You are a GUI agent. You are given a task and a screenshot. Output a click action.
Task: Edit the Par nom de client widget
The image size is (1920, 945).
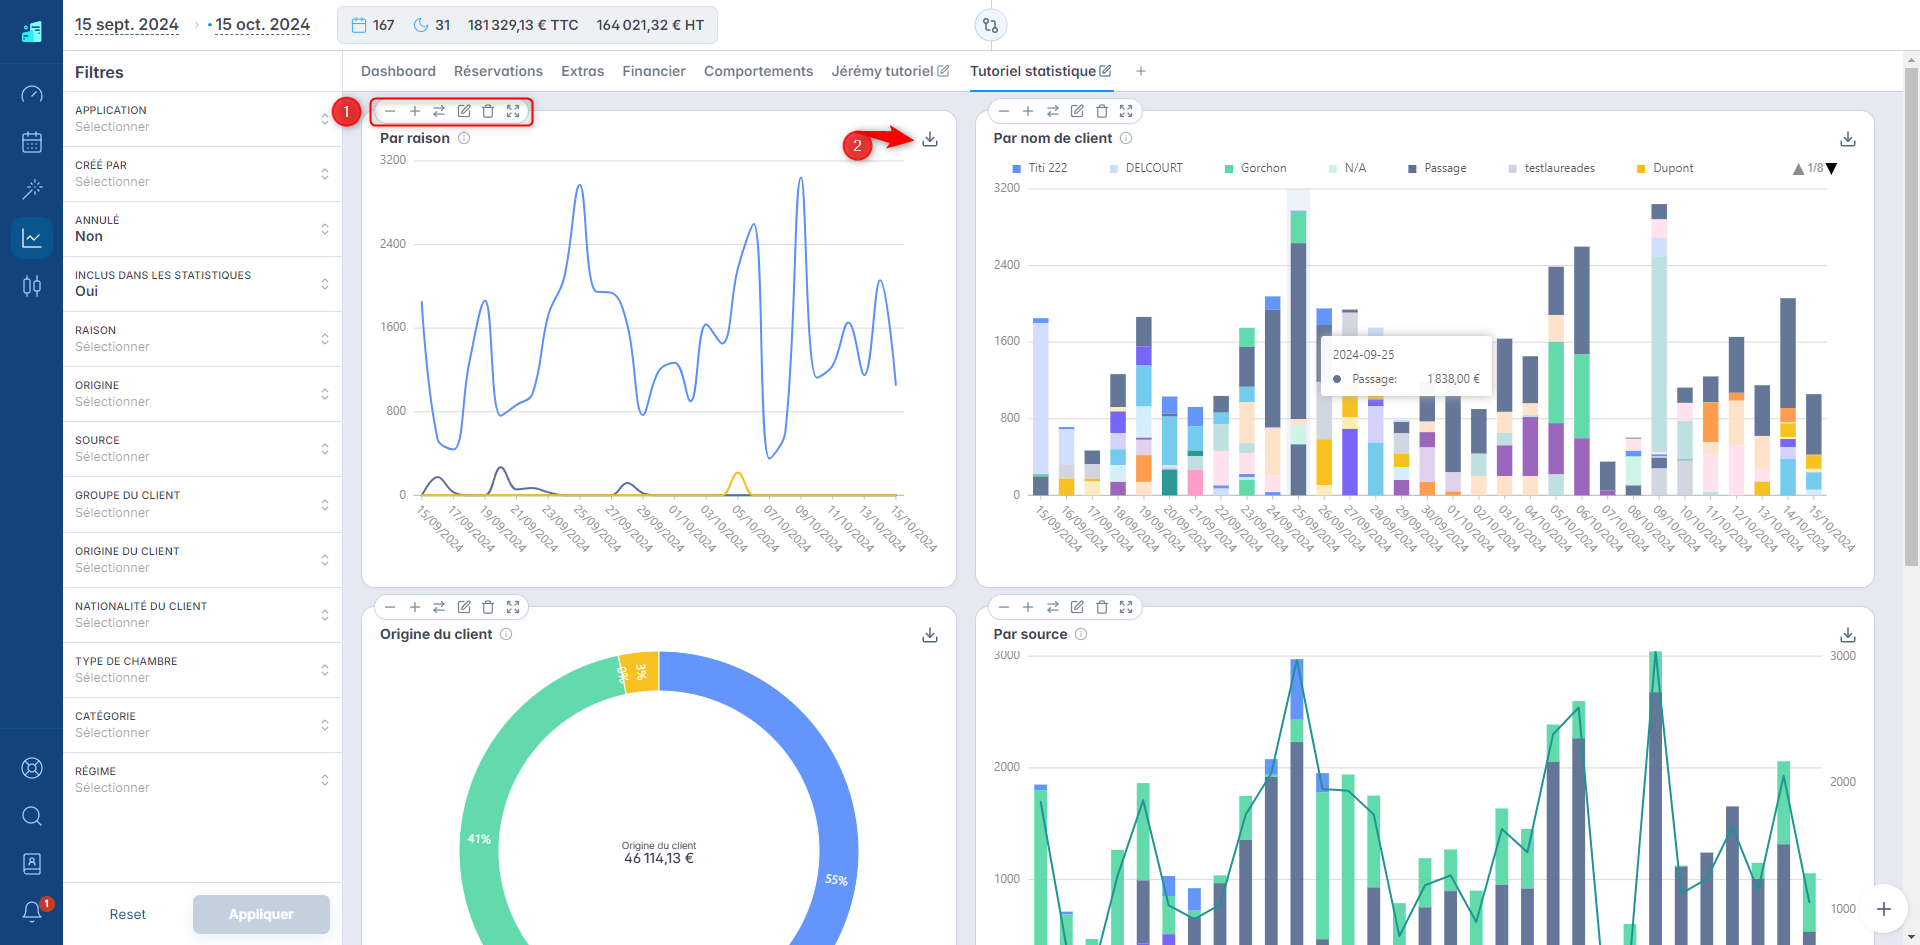(1077, 111)
